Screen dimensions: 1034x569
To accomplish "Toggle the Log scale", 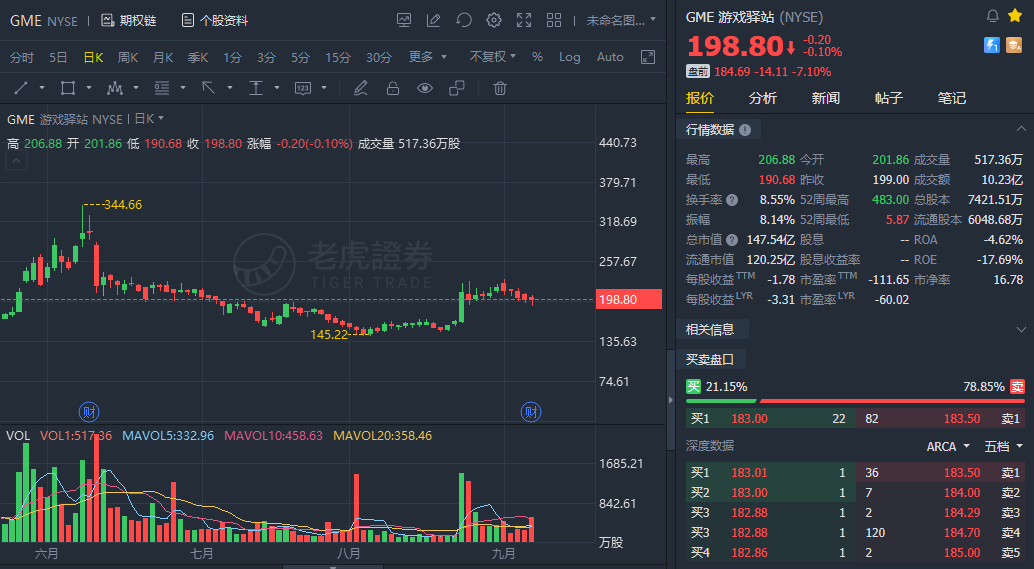I will pos(570,57).
